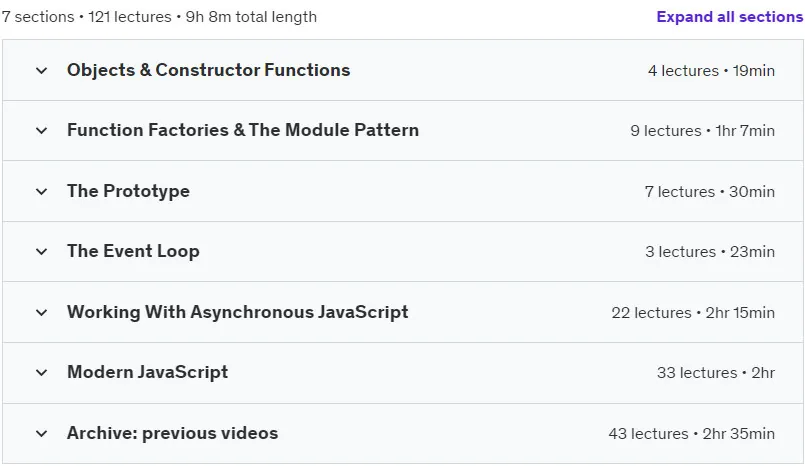Image resolution: width=805 pixels, height=466 pixels.
Task: Select the Objects & Constructor Functions title
Action: click(x=208, y=70)
